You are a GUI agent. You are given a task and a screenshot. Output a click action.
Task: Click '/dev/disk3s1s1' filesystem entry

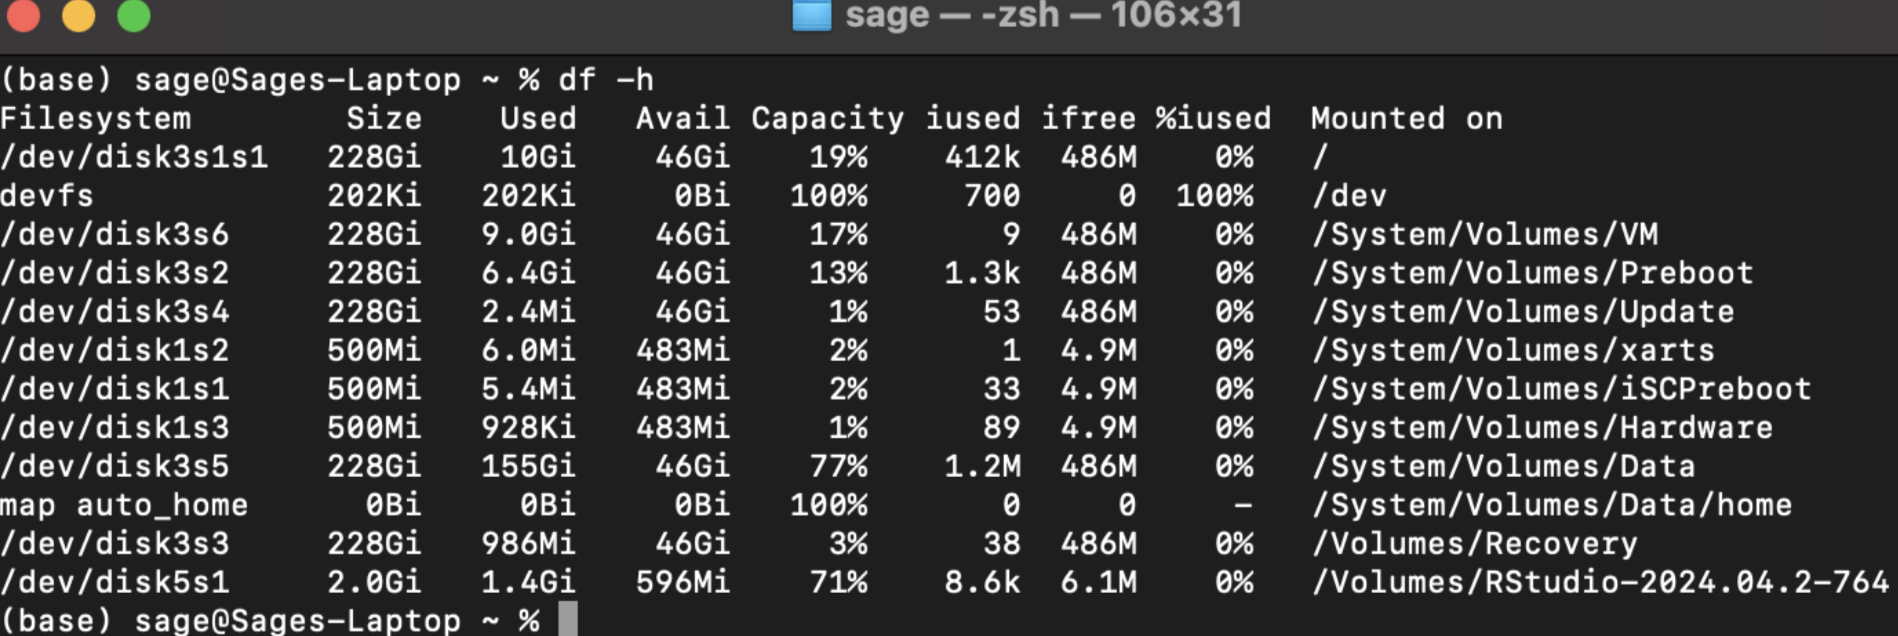tap(134, 157)
